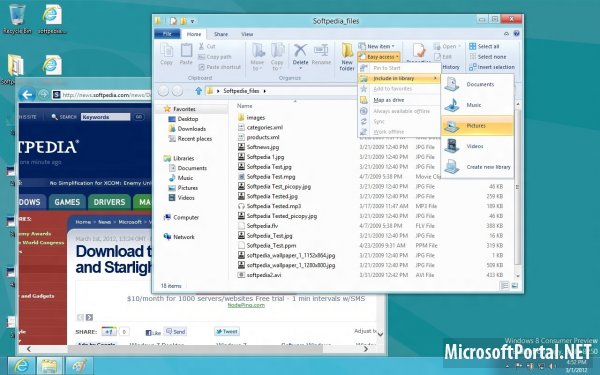The image size is (600, 375).
Task: Click the NodePing.com ad link
Action: (246, 305)
